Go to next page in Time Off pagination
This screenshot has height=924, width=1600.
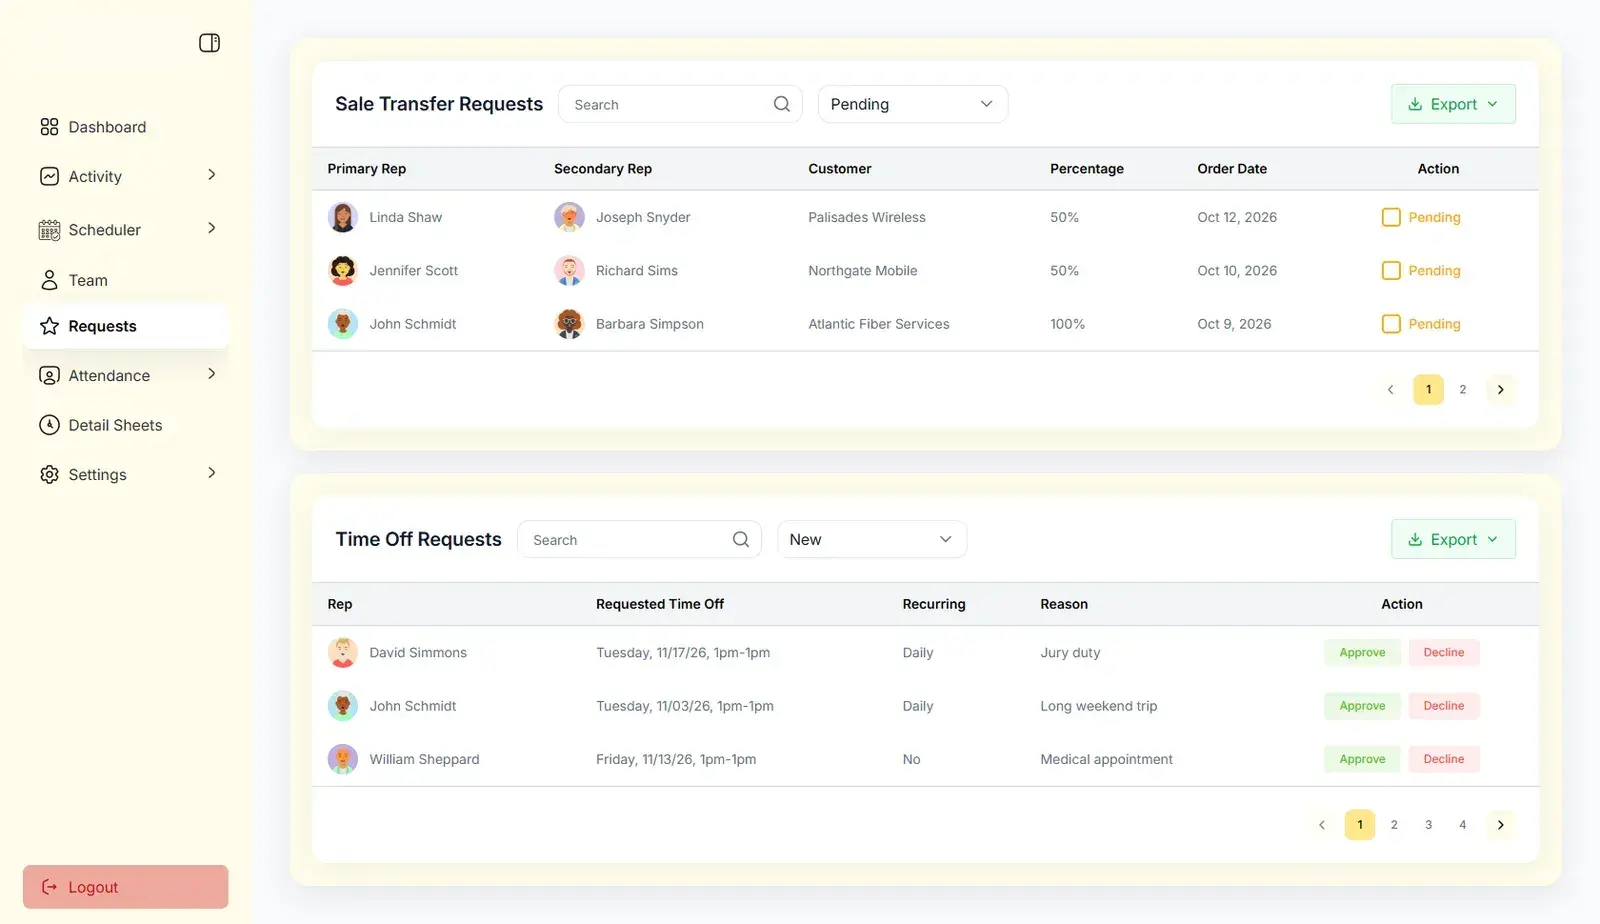[x=1500, y=825]
